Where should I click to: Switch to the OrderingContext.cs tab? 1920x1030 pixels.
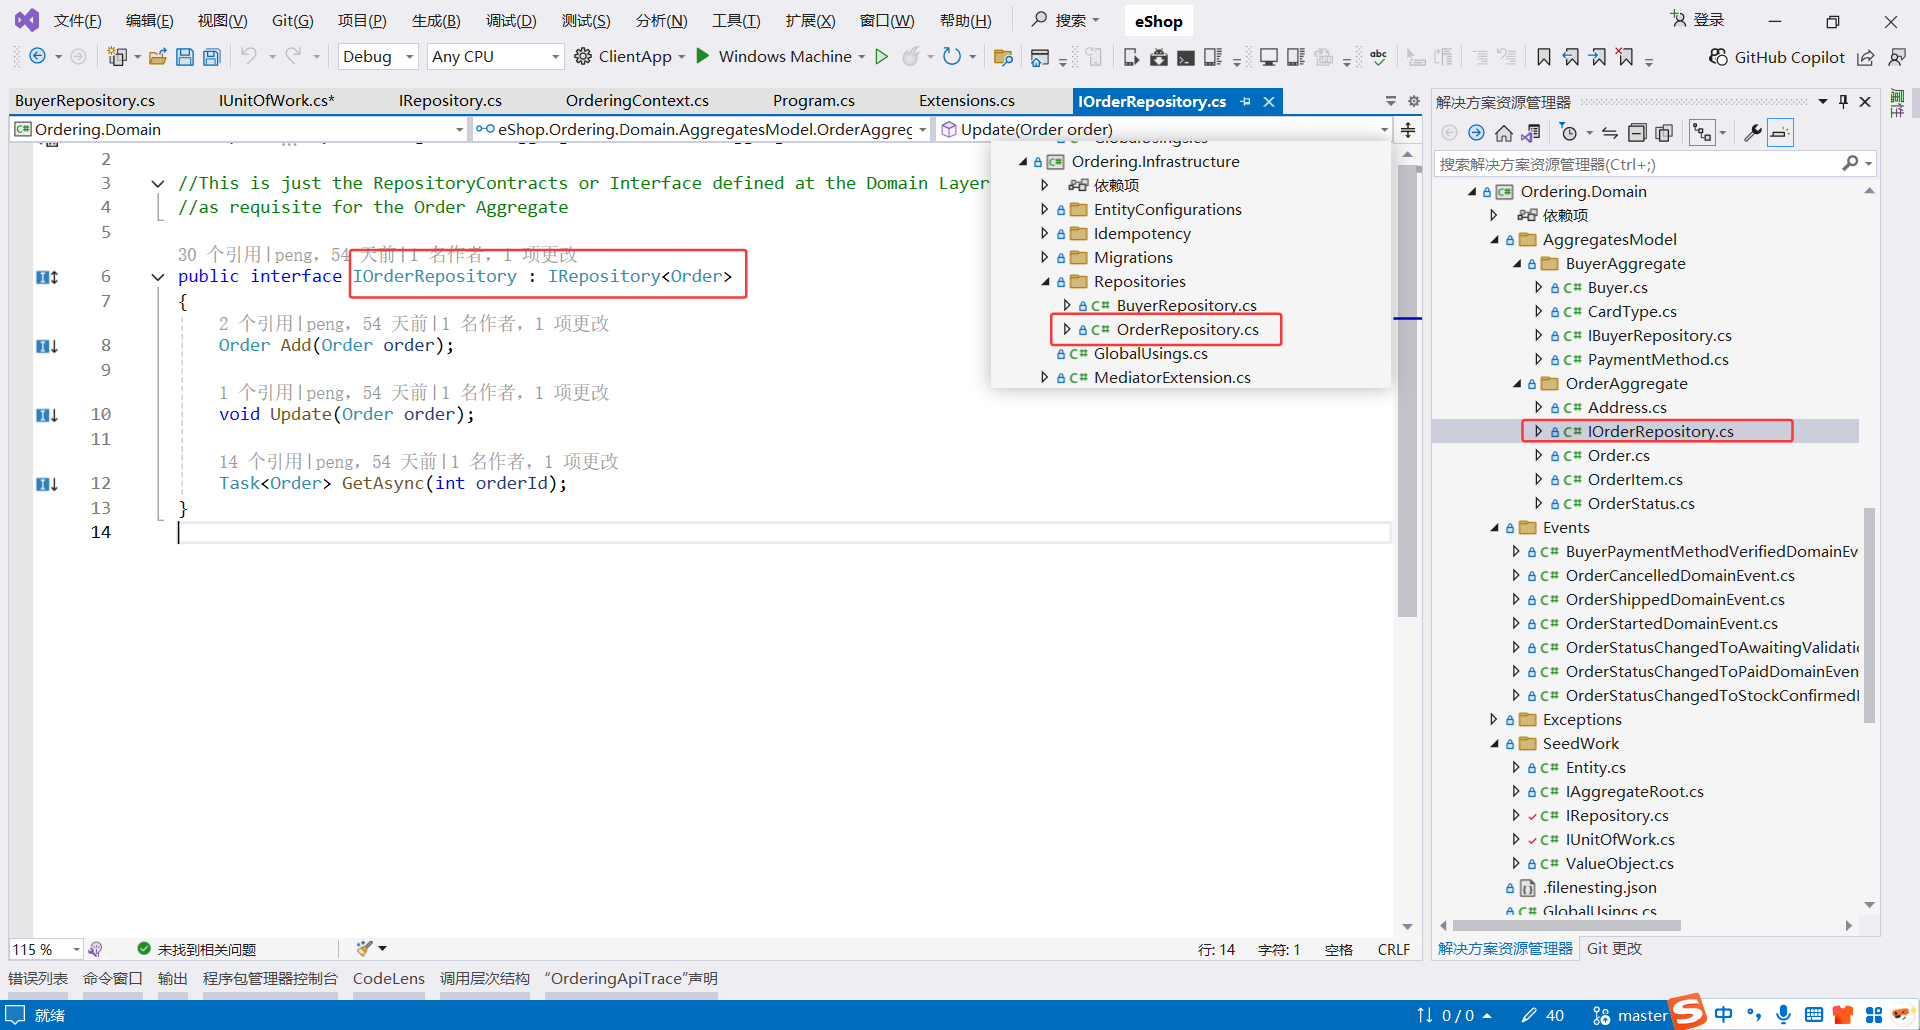tap(637, 101)
